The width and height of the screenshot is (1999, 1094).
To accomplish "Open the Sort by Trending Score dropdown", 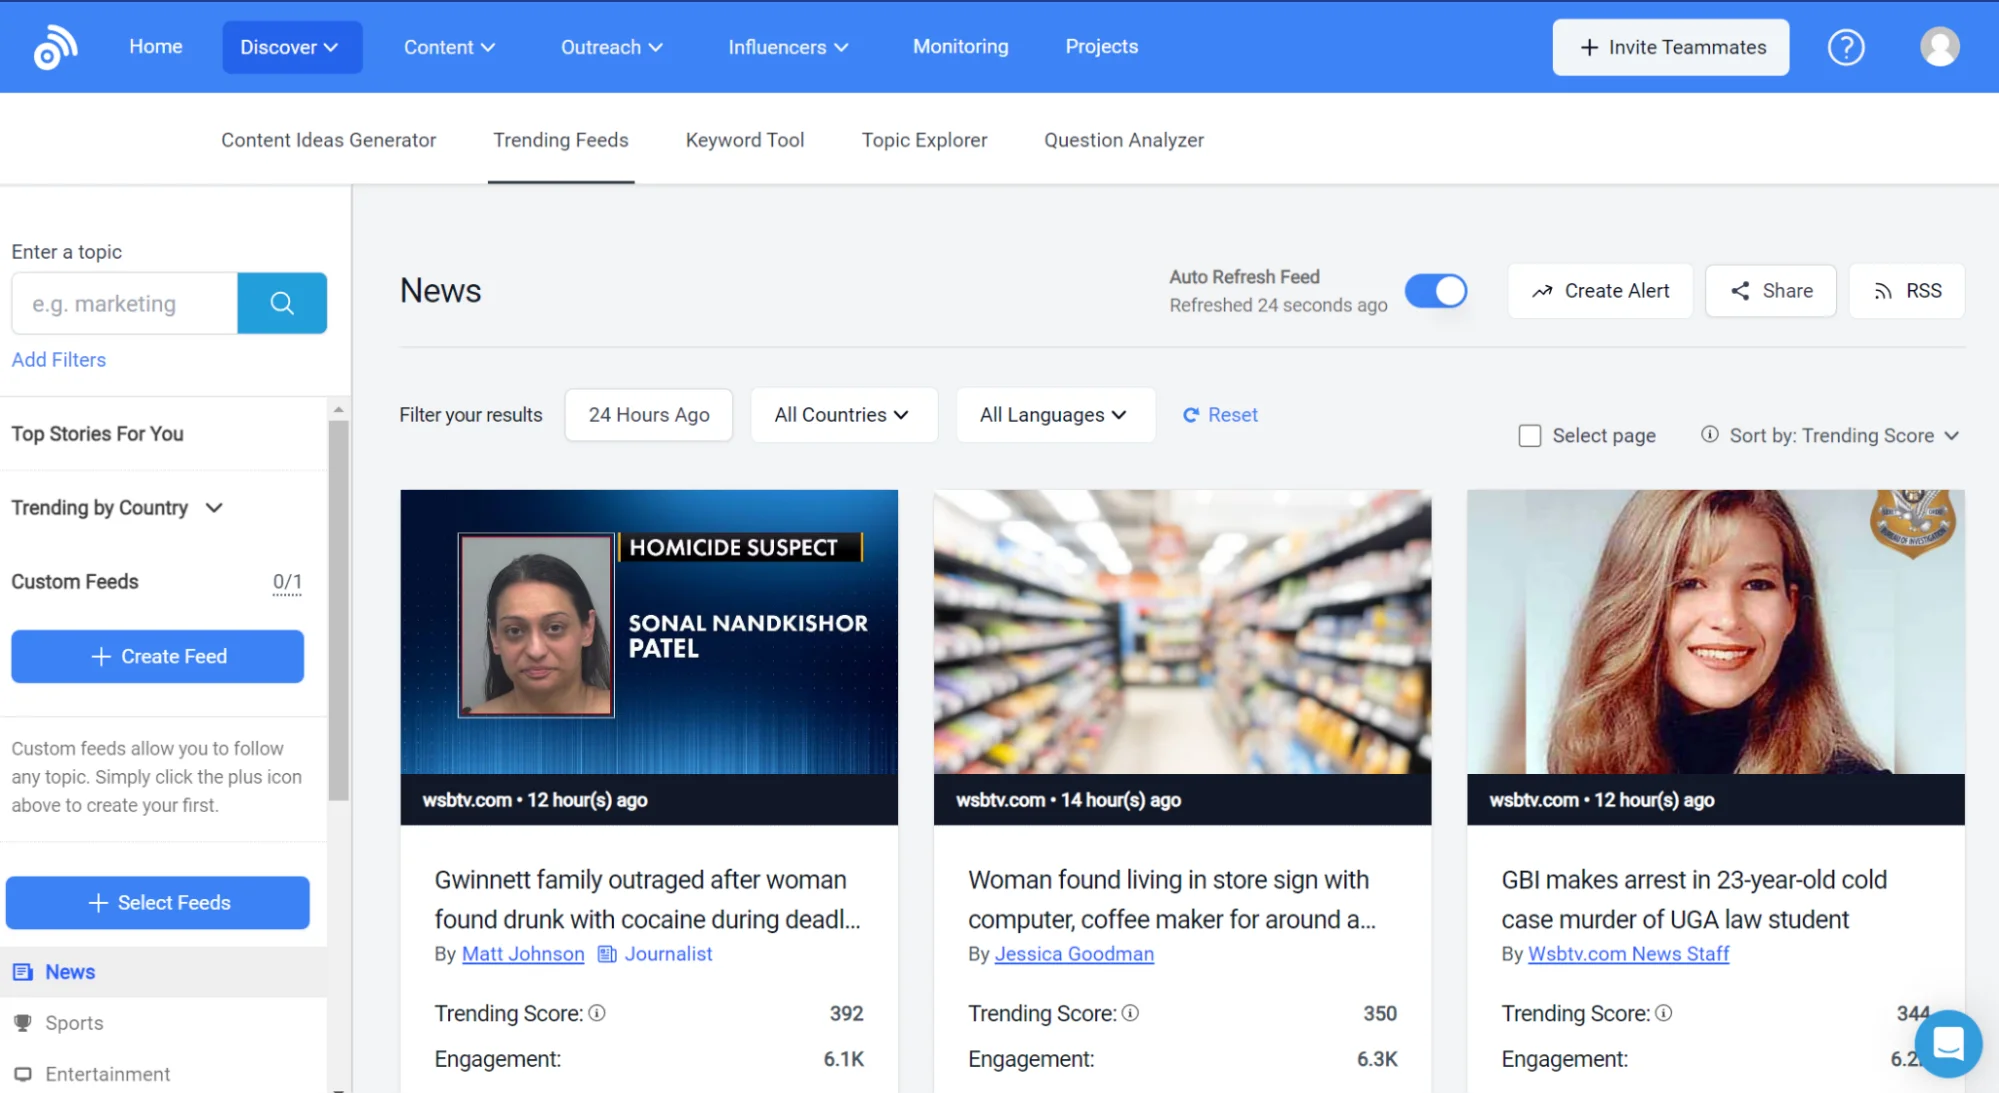I will point(1843,436).
